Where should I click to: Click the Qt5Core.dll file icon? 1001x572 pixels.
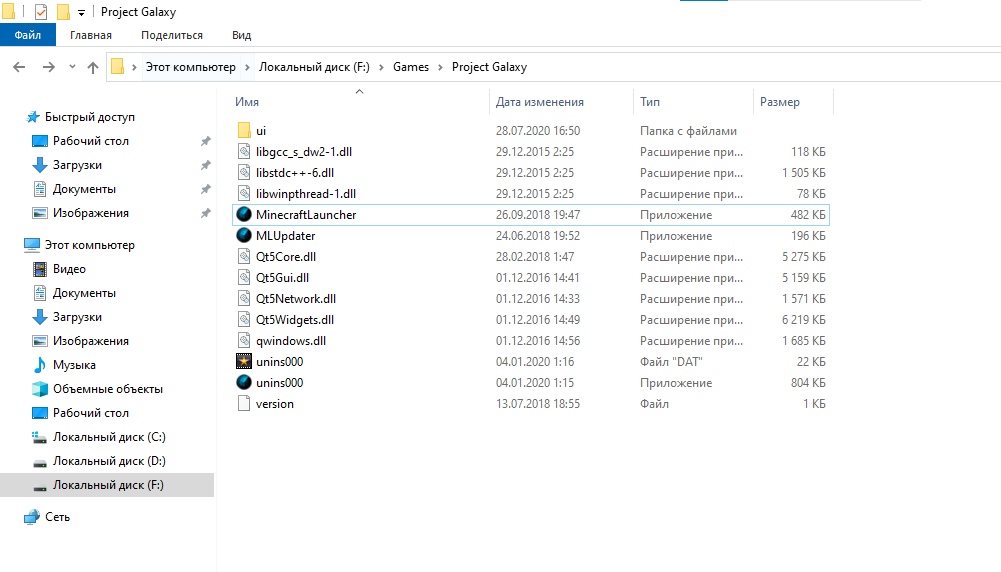point(243,257)
